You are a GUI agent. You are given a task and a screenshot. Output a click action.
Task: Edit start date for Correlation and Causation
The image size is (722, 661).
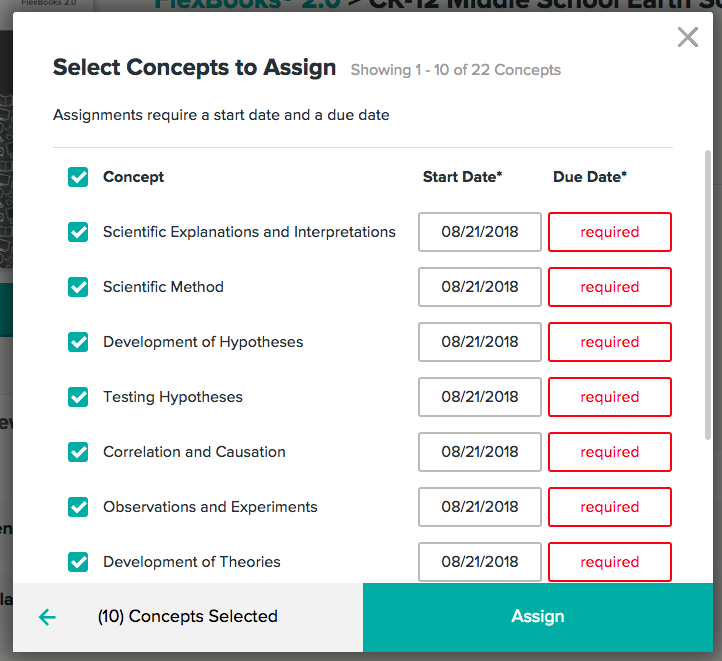[480, 452]
